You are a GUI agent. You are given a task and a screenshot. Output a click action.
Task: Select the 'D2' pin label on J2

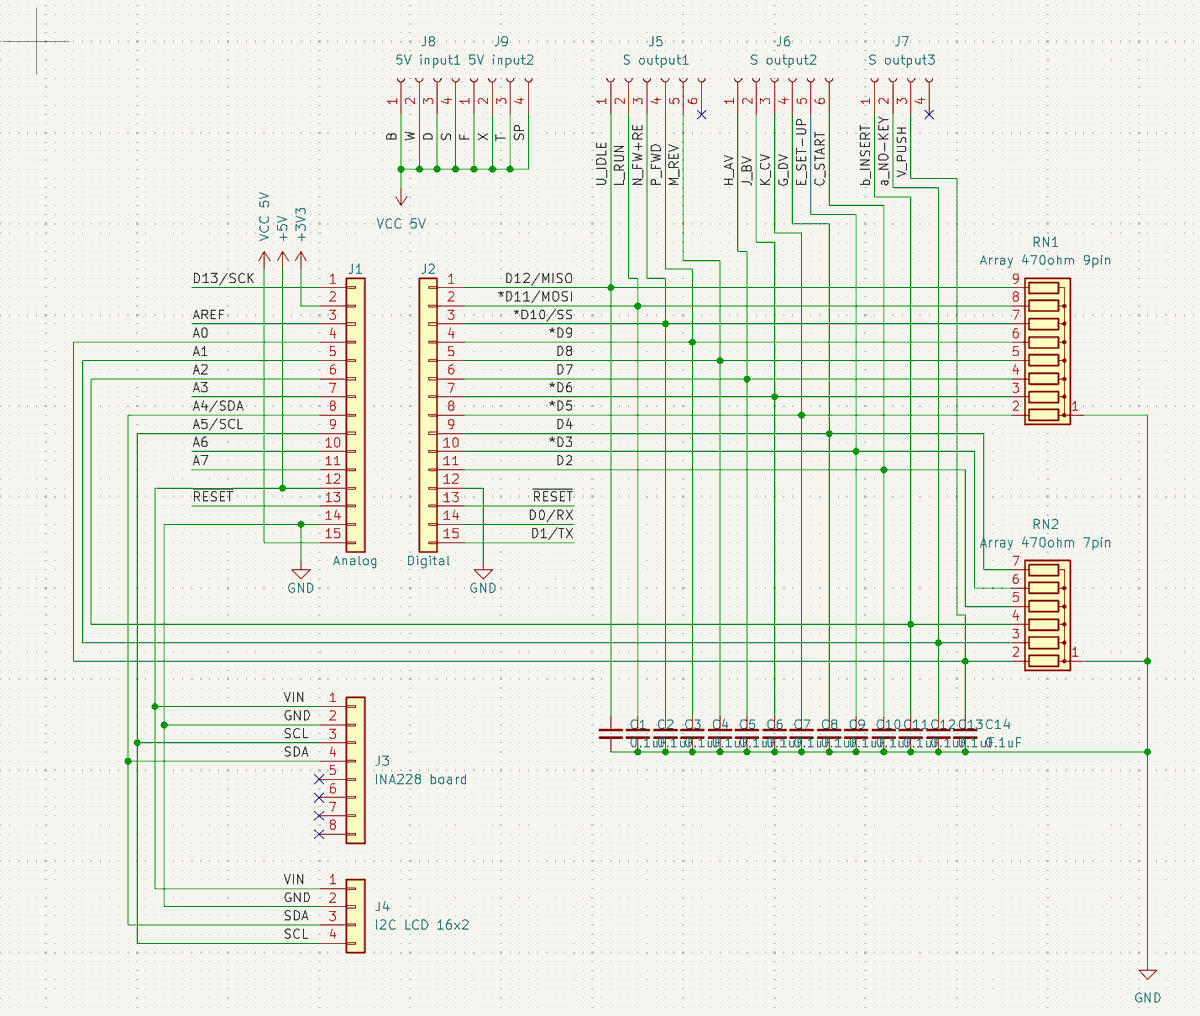(565, 461)
